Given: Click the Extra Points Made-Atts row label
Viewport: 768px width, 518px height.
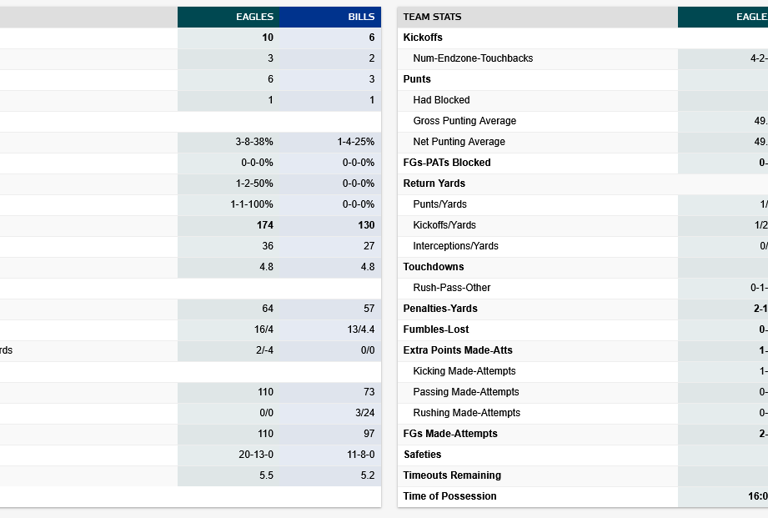Looking at the screenshot, I should tap(458, 351).
